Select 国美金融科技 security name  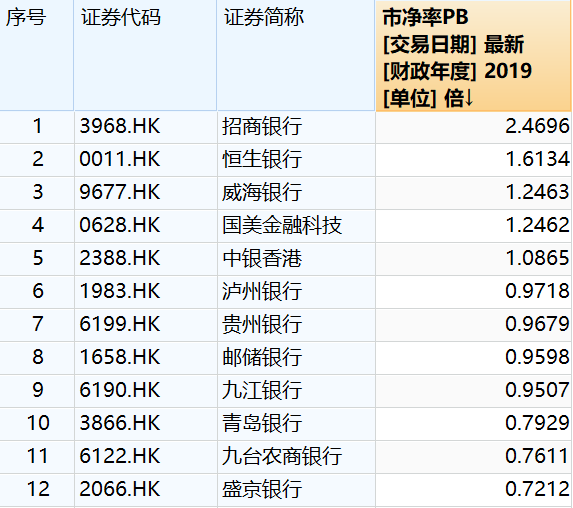click(282, 225)
